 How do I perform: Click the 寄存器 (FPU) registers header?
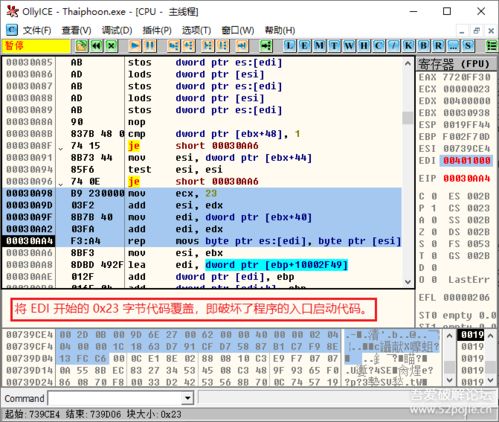[x=457, y=63]
